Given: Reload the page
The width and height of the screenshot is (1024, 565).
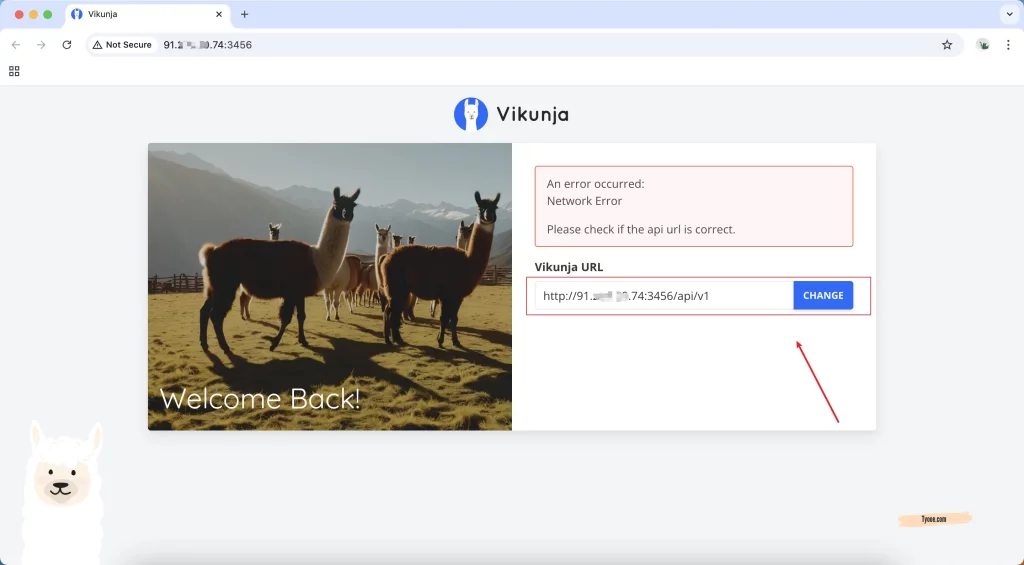Looking at the screenshot, I should click(67, 44).
